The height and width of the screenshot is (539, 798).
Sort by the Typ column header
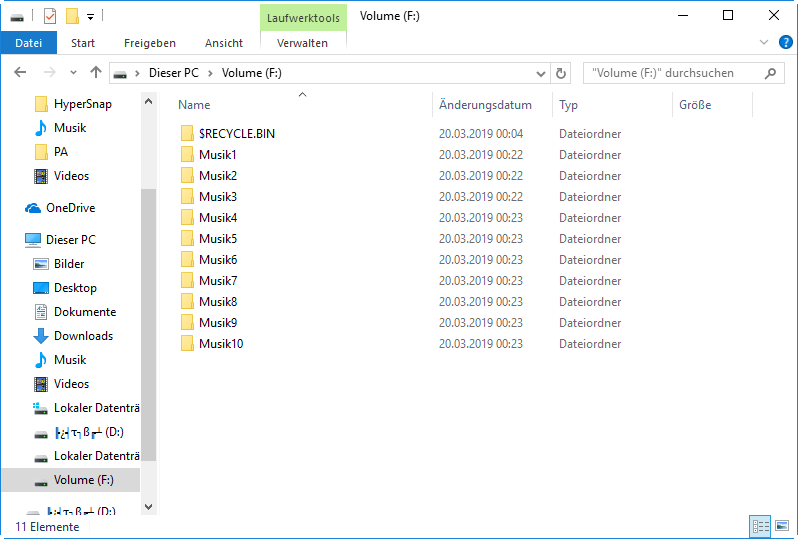(612, 105)
